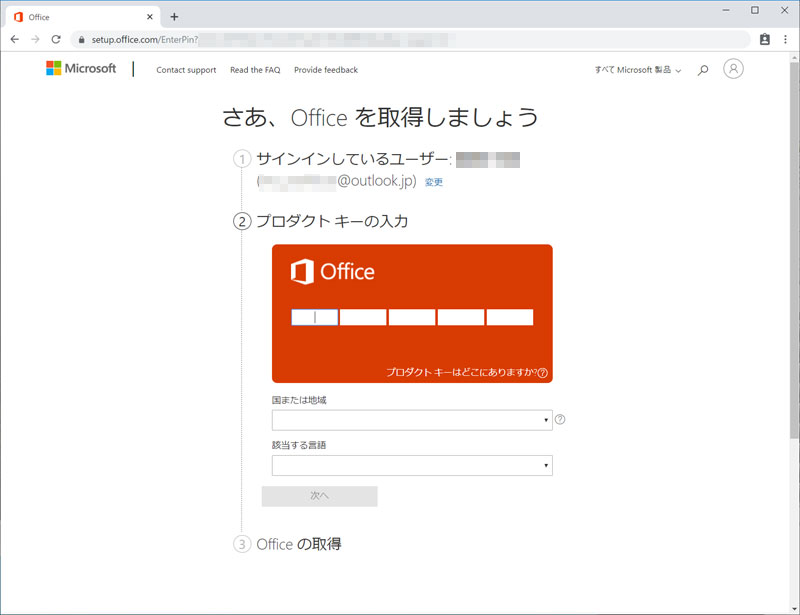The image size is (800, 615).
Task: Focus the third product key field
Action: click(412, 317)
